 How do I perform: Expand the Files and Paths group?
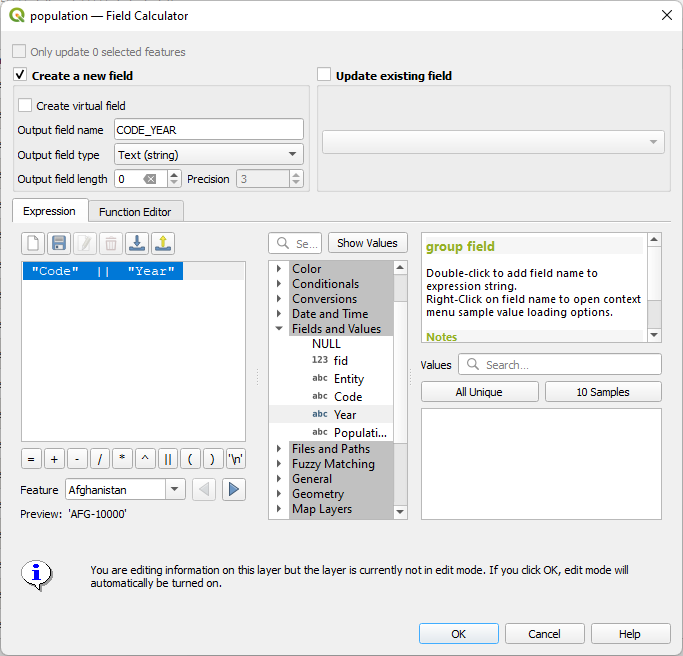pyautogui.click(x=279, y=449)
